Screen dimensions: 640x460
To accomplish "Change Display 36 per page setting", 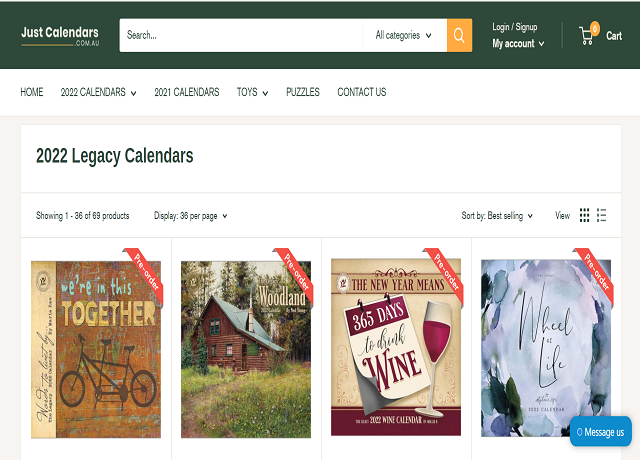I will pos(191,216).
